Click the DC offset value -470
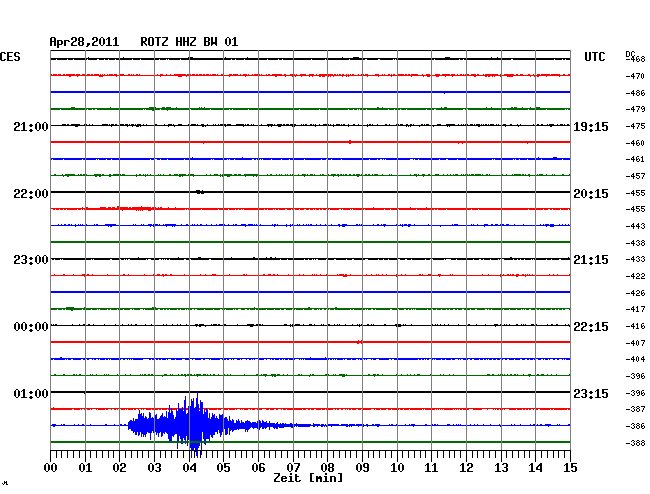The height and width of the screenshot is (494, 650). (635, 76)
